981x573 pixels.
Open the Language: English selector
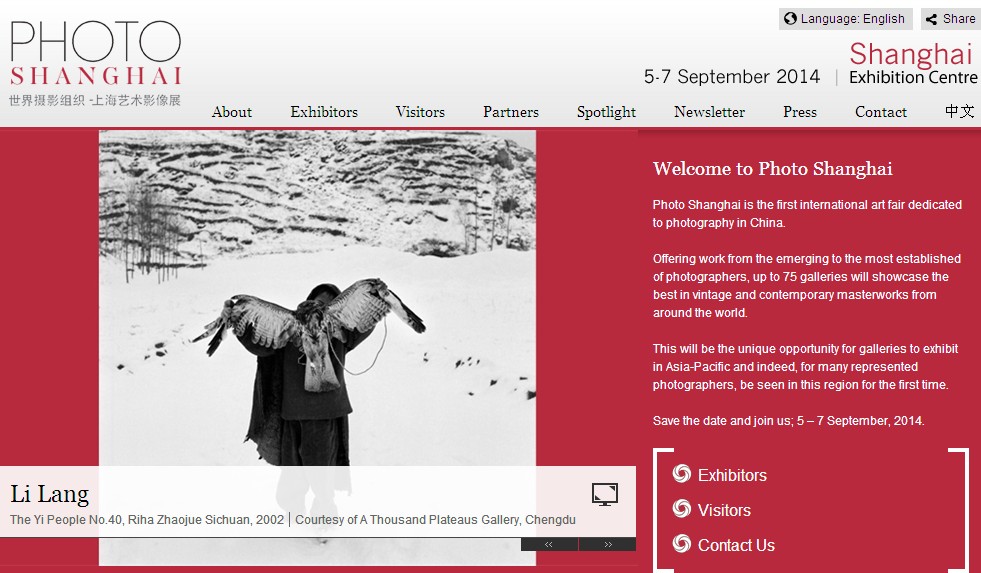pyautogui.click(x=845, y=19)
